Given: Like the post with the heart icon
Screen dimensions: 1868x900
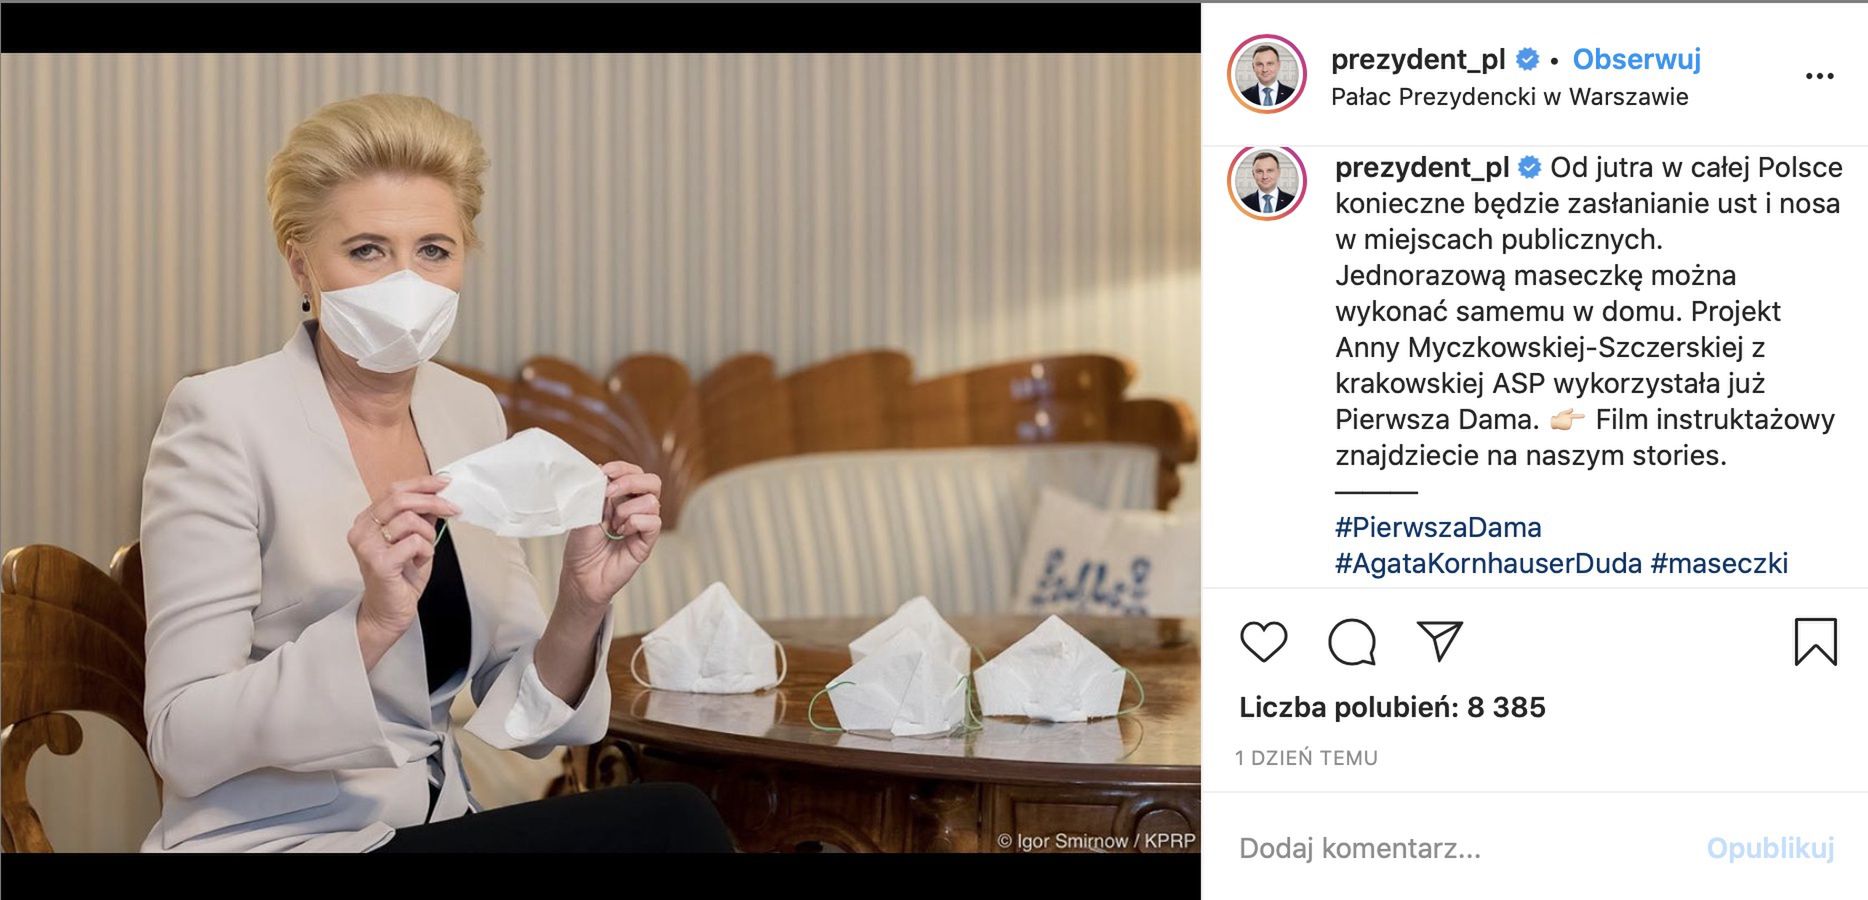Looking at the screenshot, I should [1263, 642].
